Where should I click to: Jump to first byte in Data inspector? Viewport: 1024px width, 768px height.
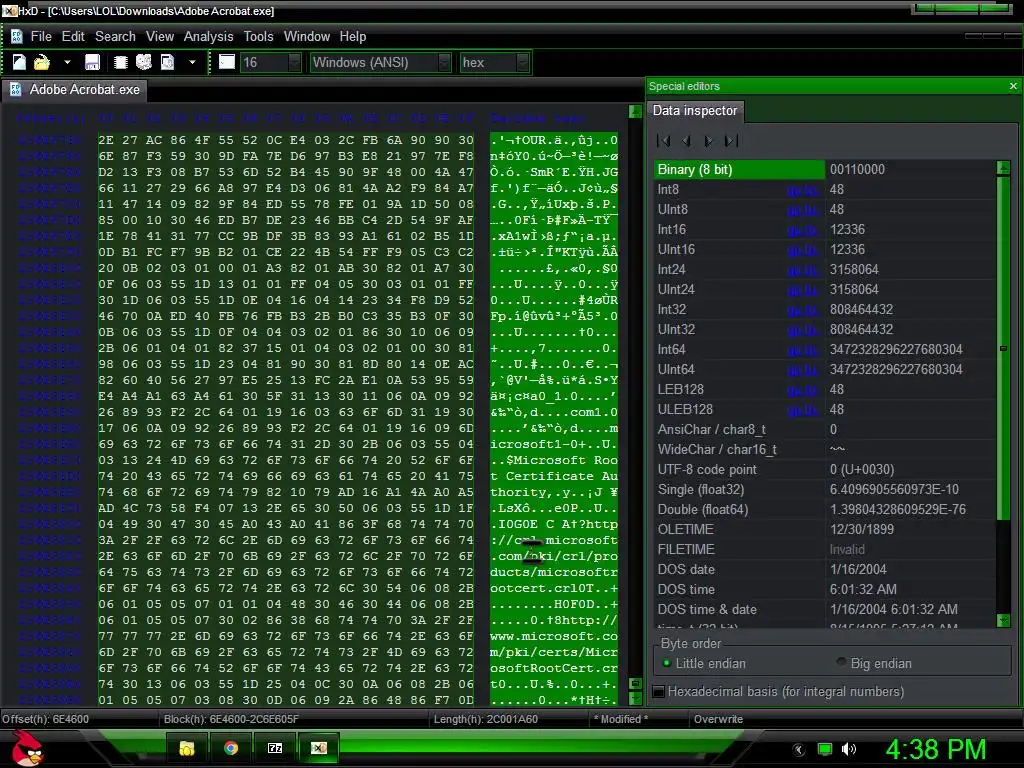[x=664, y=140]
